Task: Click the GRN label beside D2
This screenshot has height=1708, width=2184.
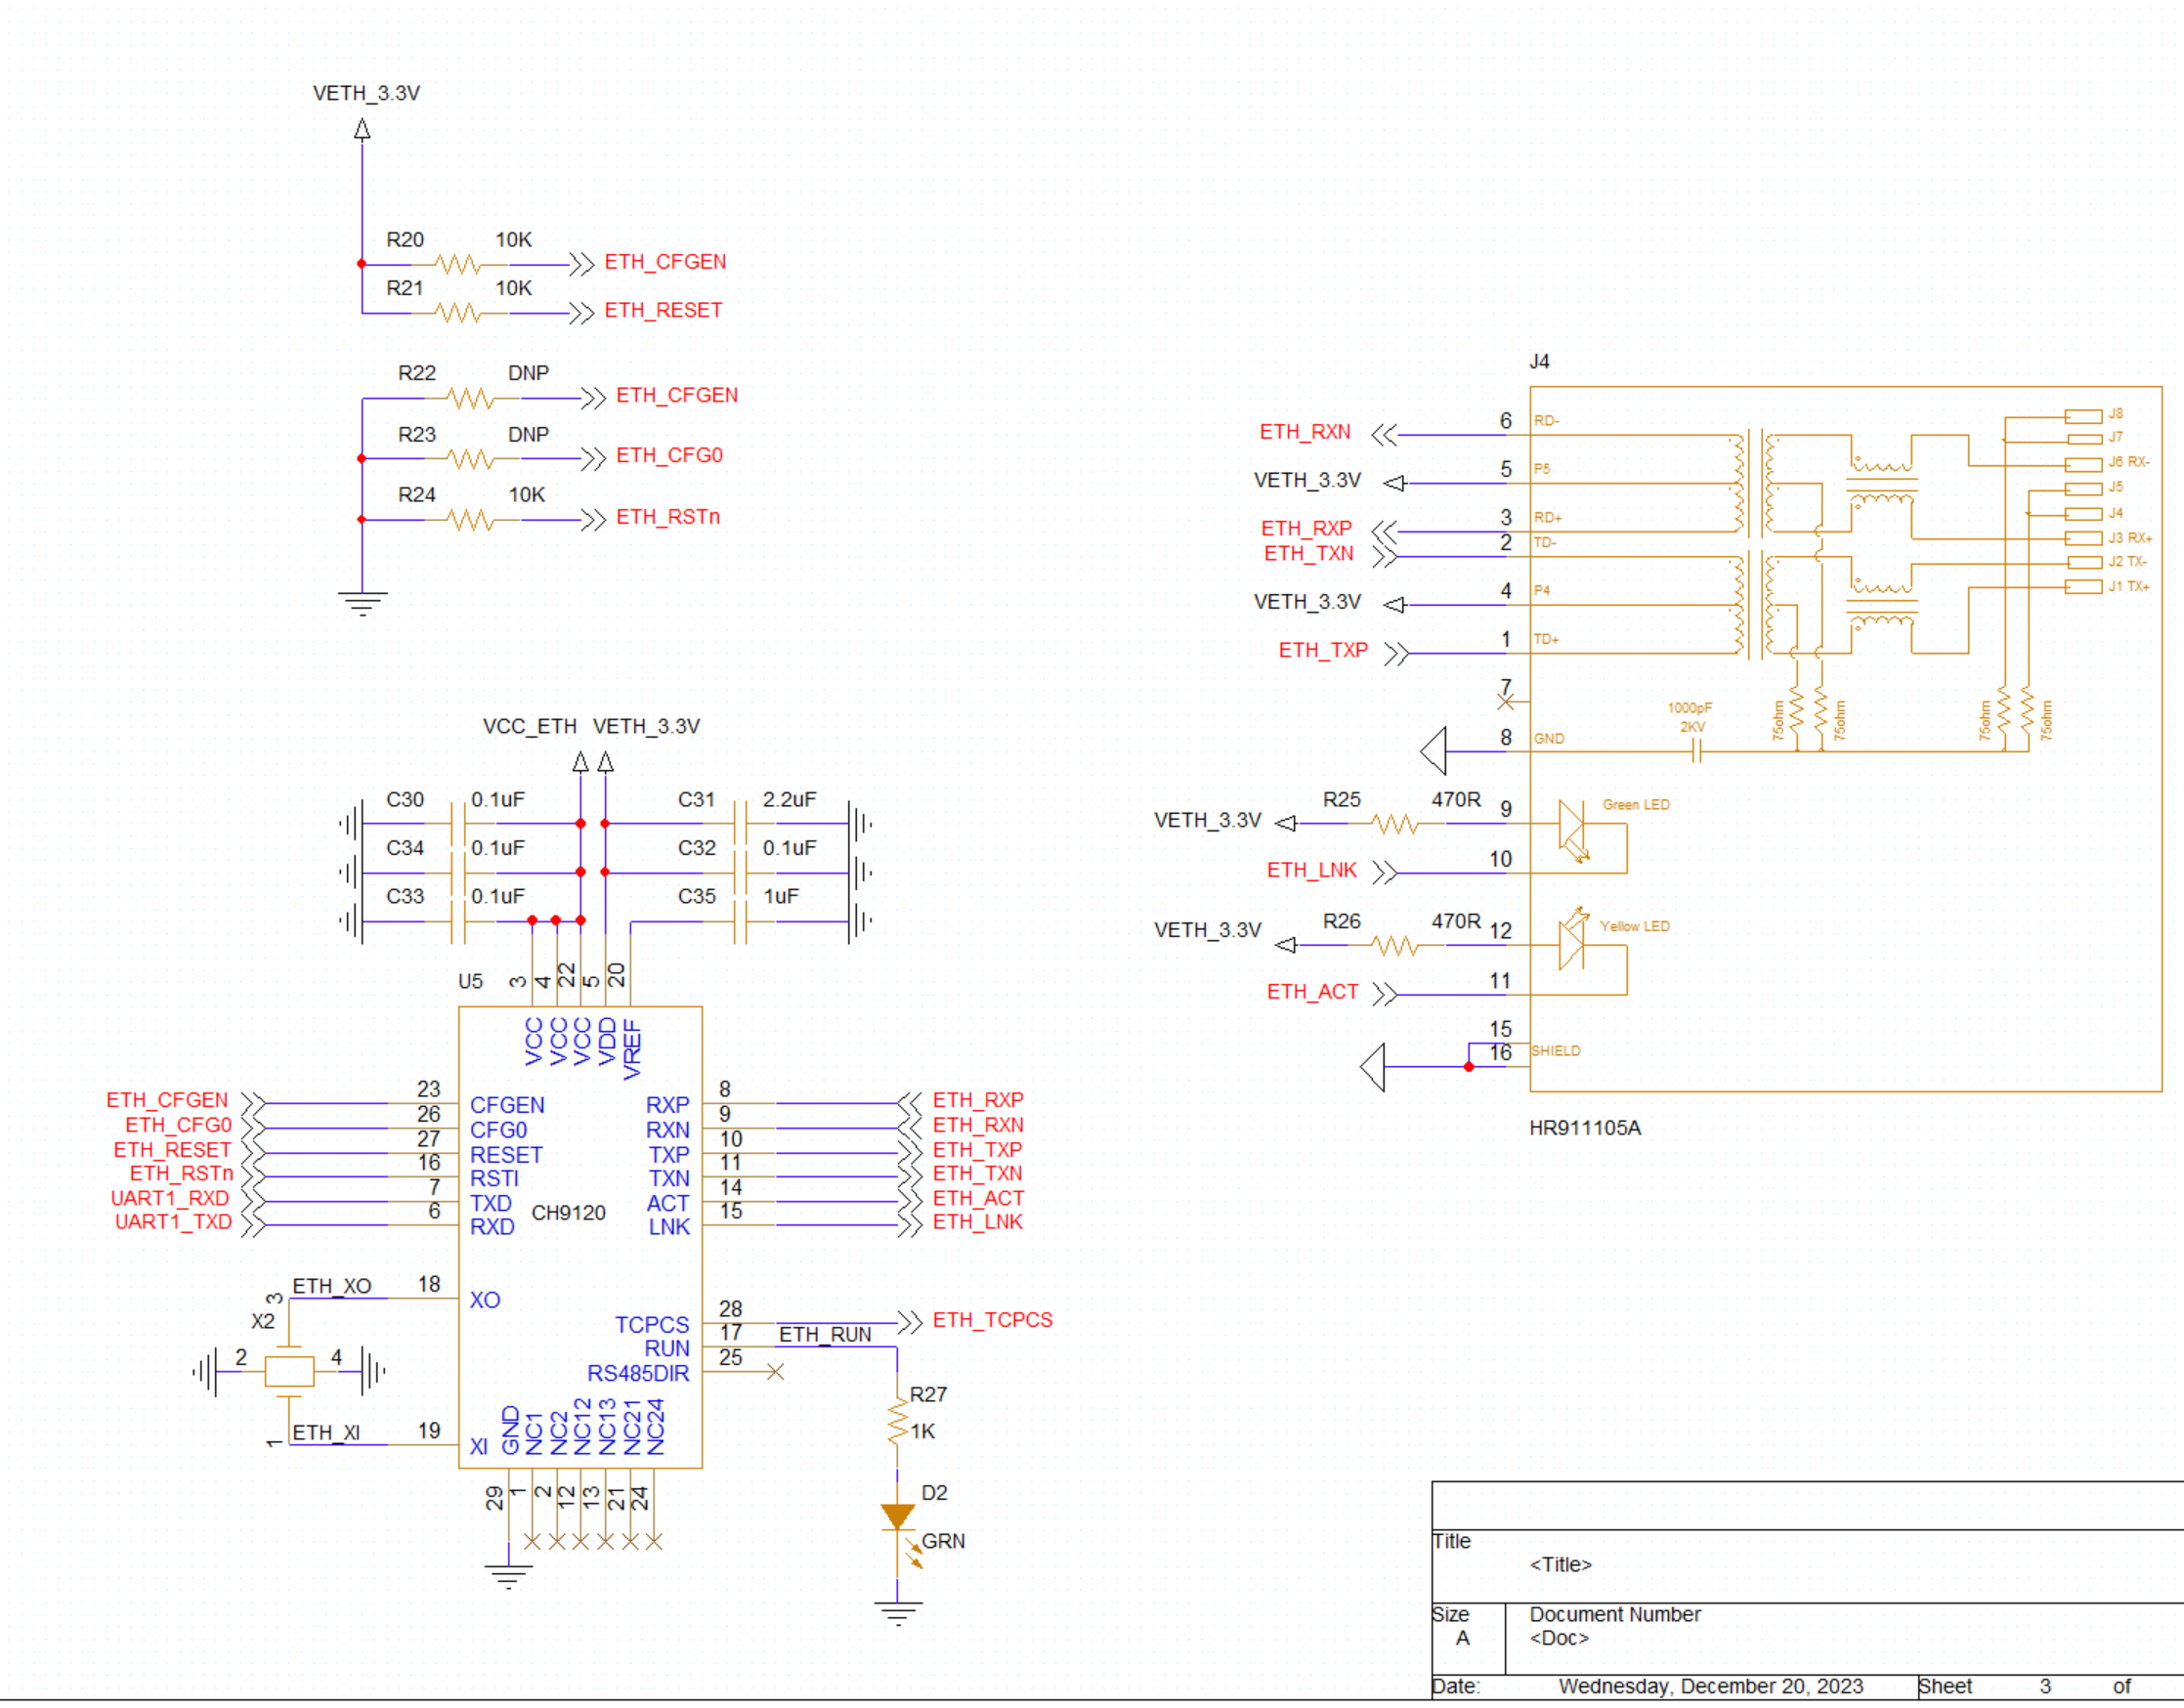Action: click(943, 1541)
